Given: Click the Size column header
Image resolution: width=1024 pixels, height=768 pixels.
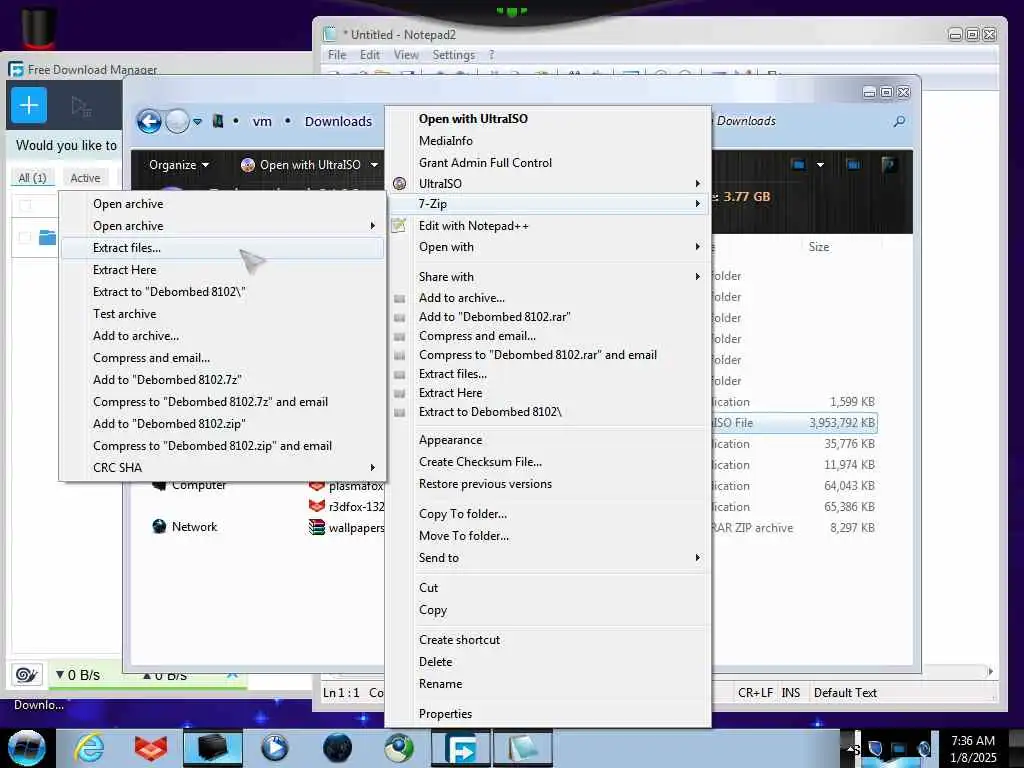Looking at the screenshot, I should 819,247.
